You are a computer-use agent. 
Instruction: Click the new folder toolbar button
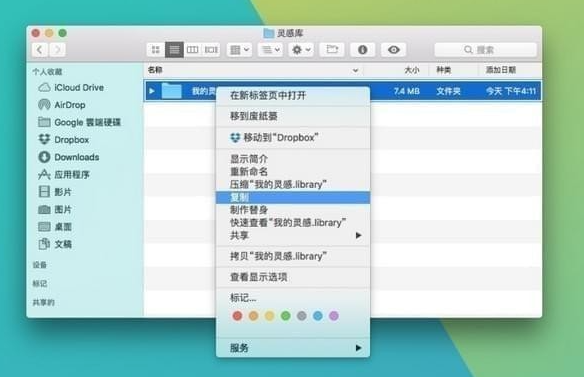pos(332,50)
